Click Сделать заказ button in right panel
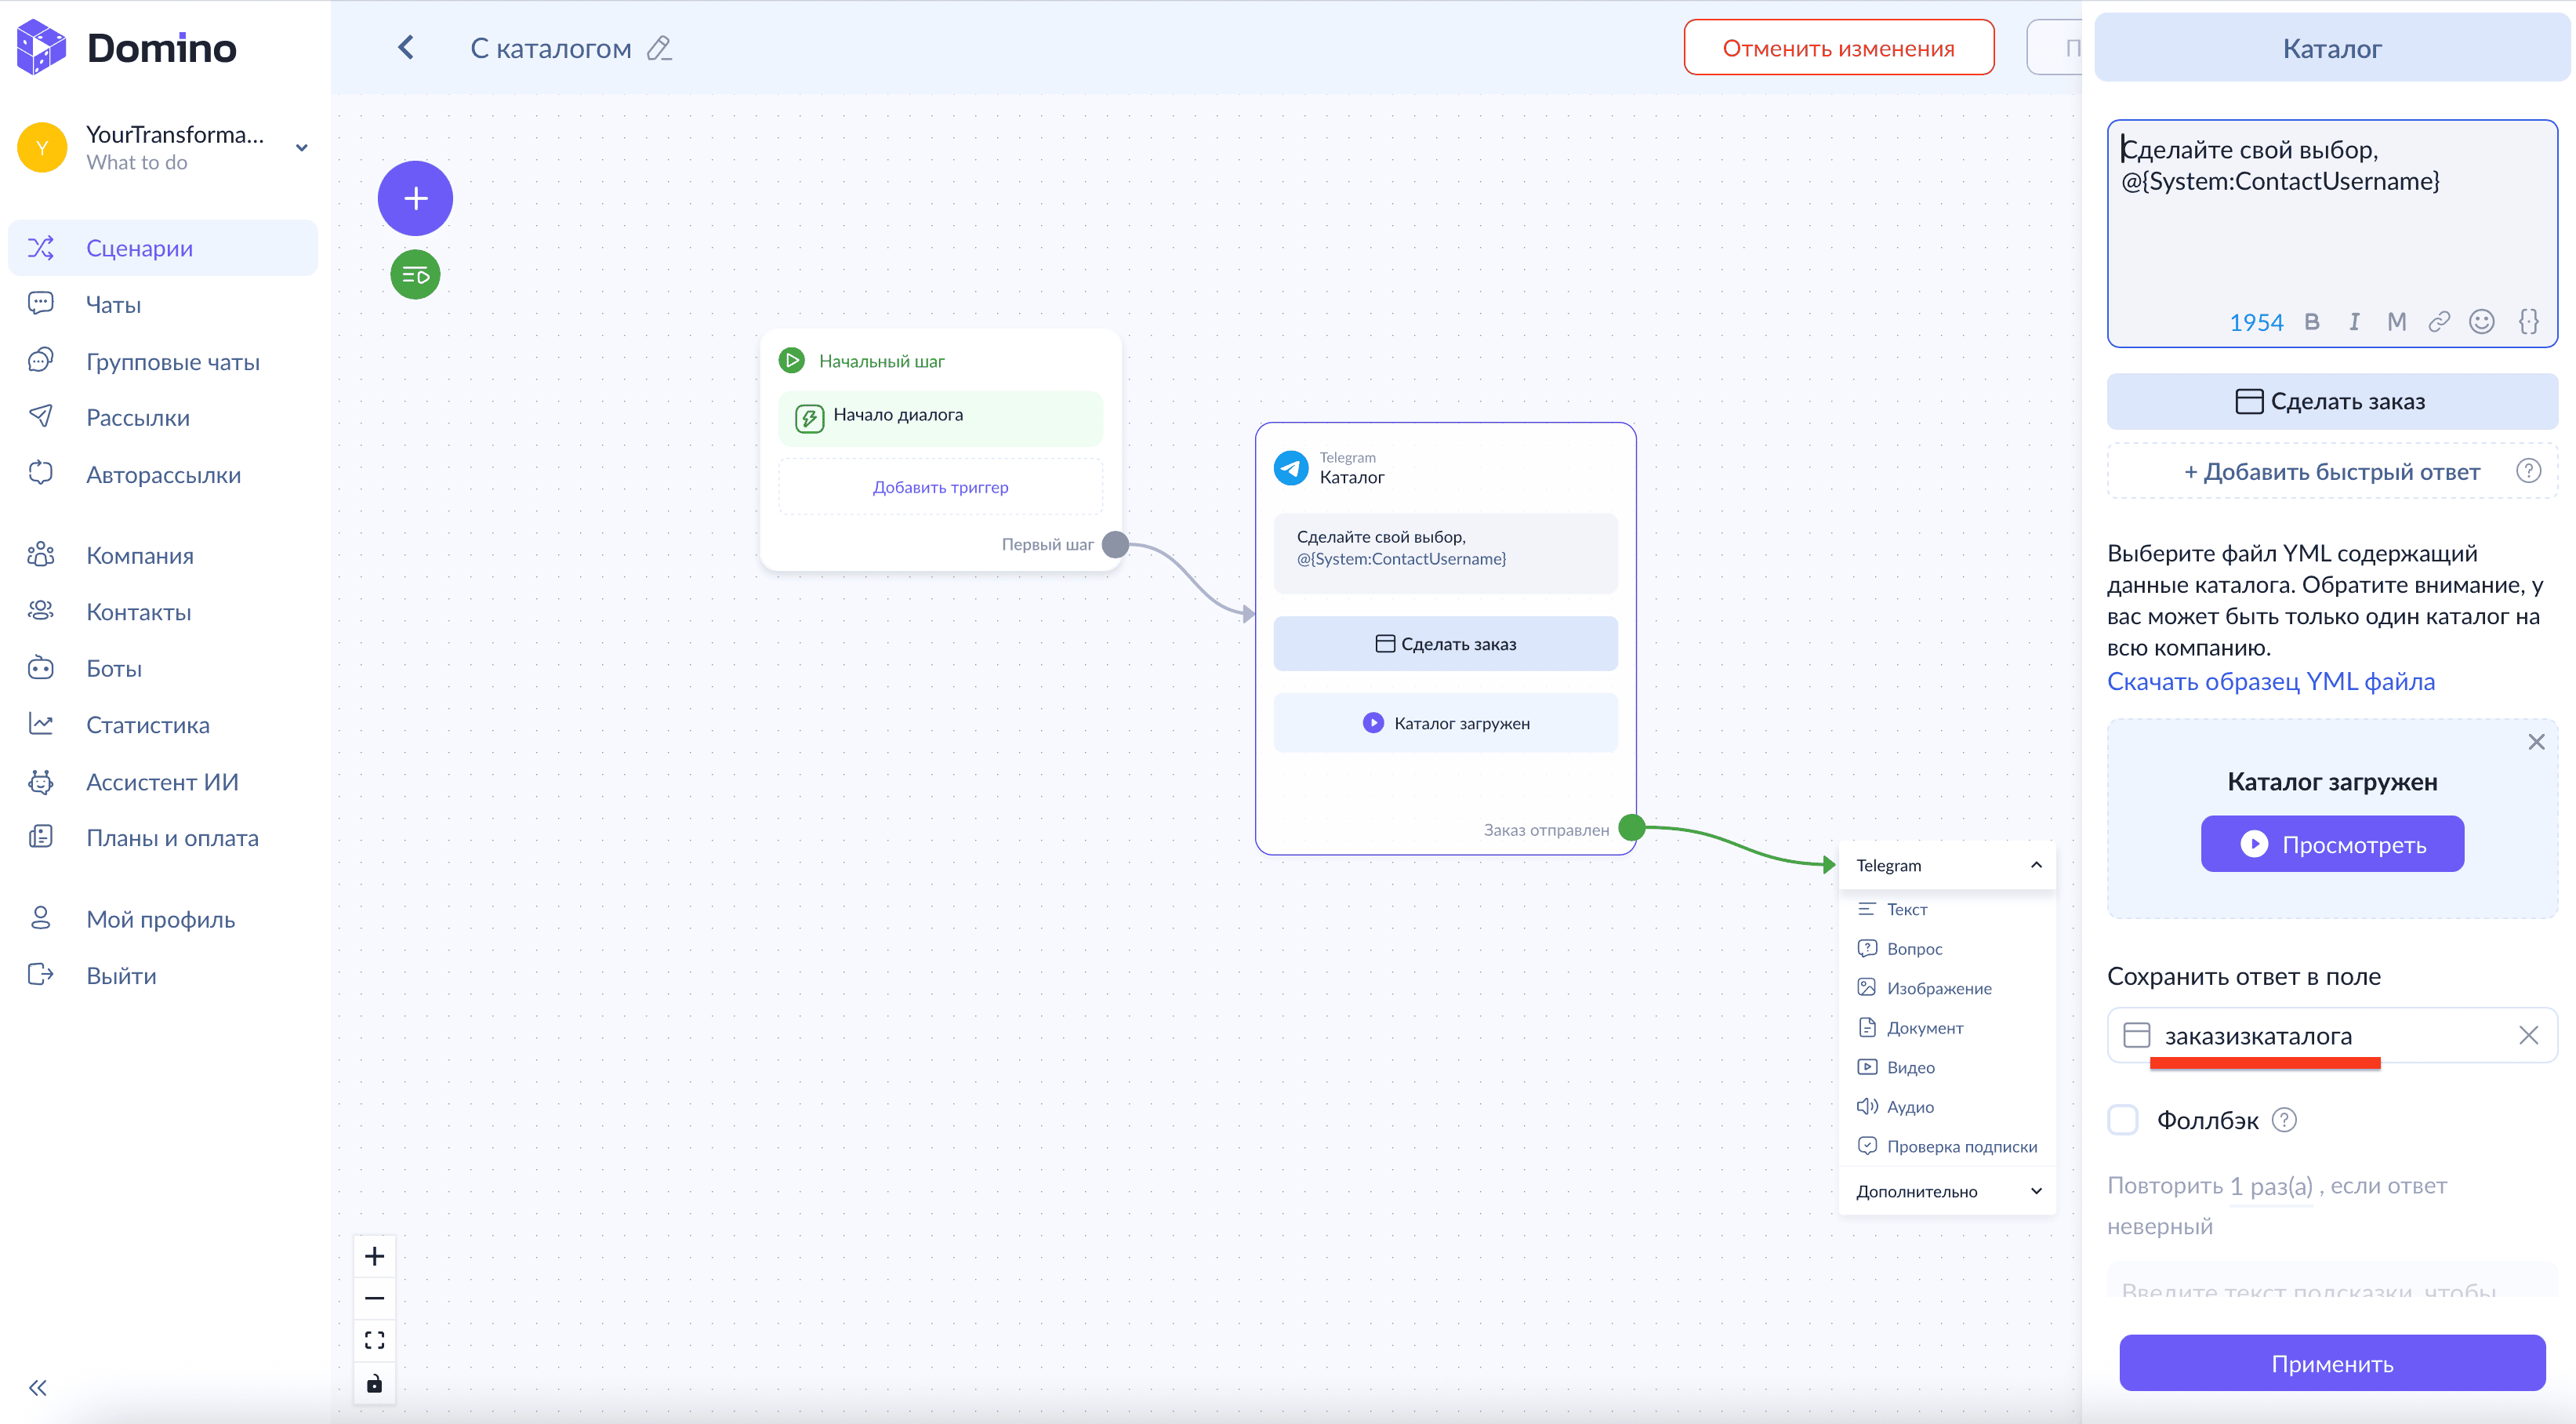 click(2331, 401)
